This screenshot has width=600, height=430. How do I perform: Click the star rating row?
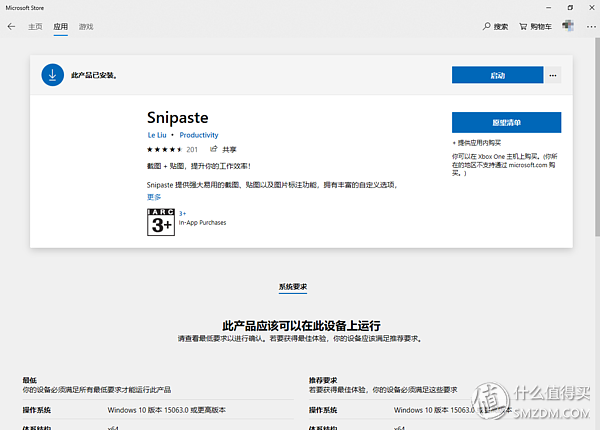(x=164, y=150)
